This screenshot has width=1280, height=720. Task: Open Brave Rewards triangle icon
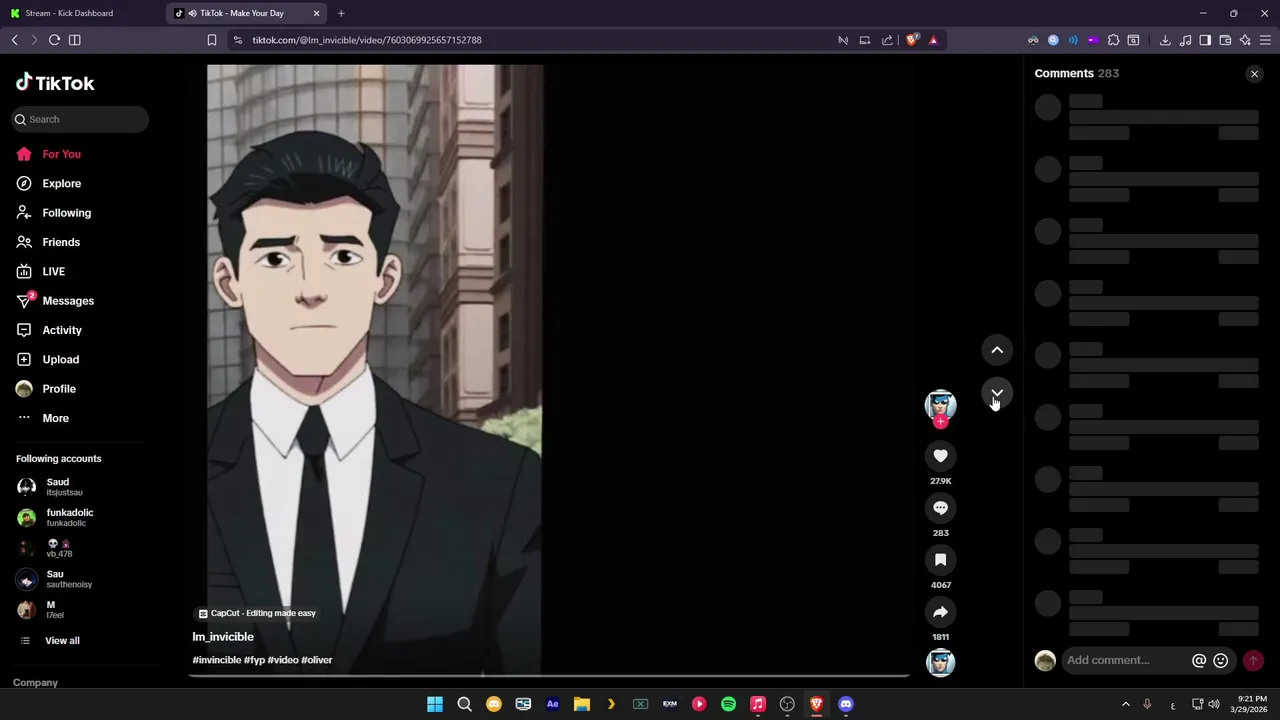(x=933, y=40)
